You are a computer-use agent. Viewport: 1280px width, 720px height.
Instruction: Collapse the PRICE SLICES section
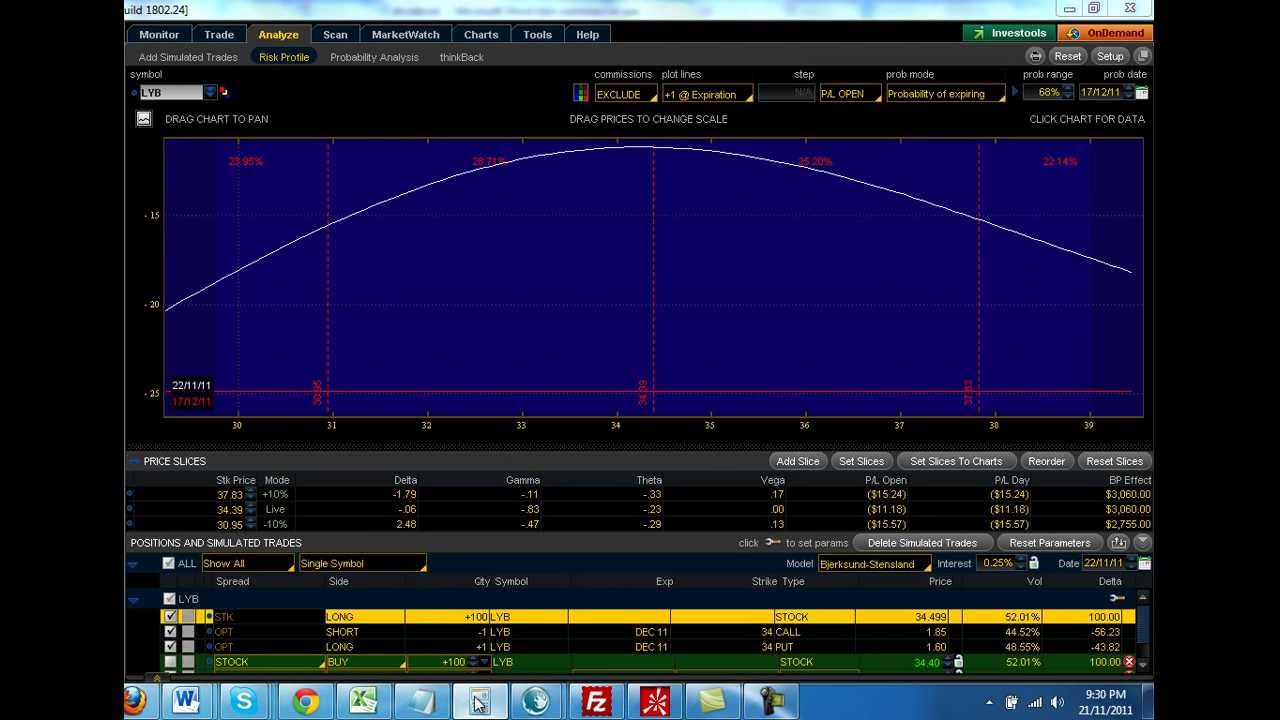[x=134, y=461]
